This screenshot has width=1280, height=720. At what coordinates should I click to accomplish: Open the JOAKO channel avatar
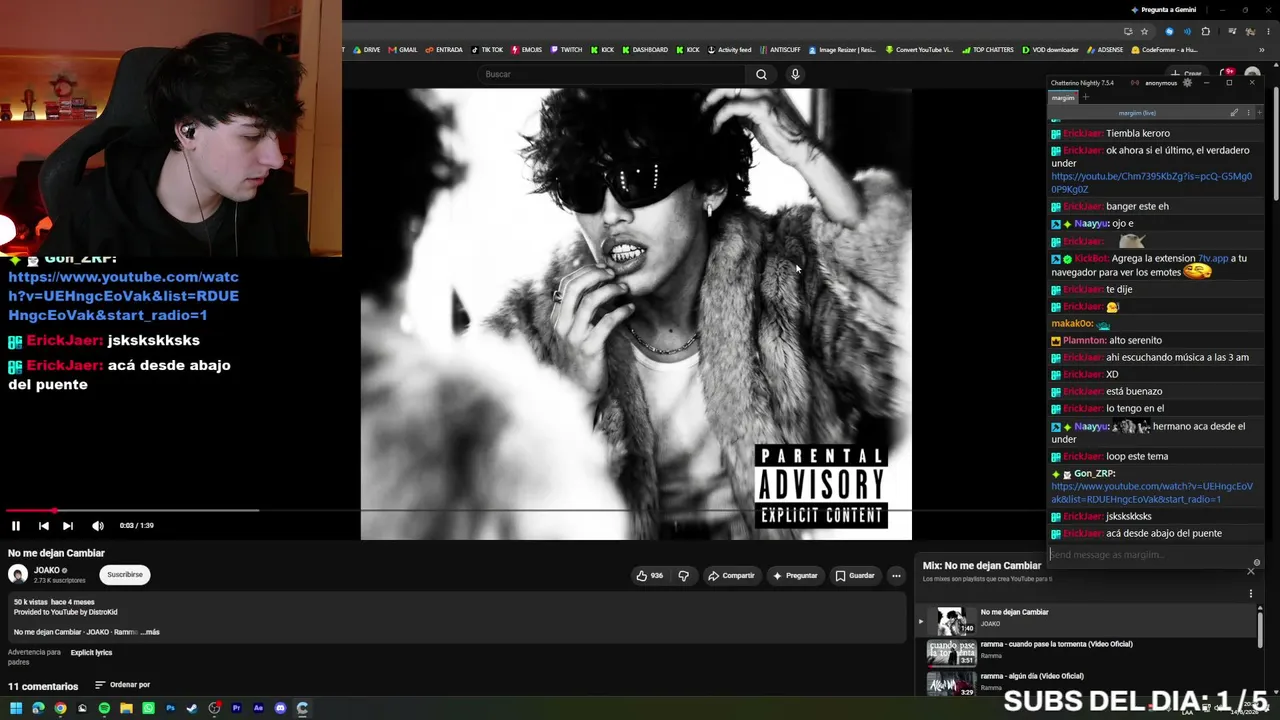pyautogui.click(x=18, y=575)
